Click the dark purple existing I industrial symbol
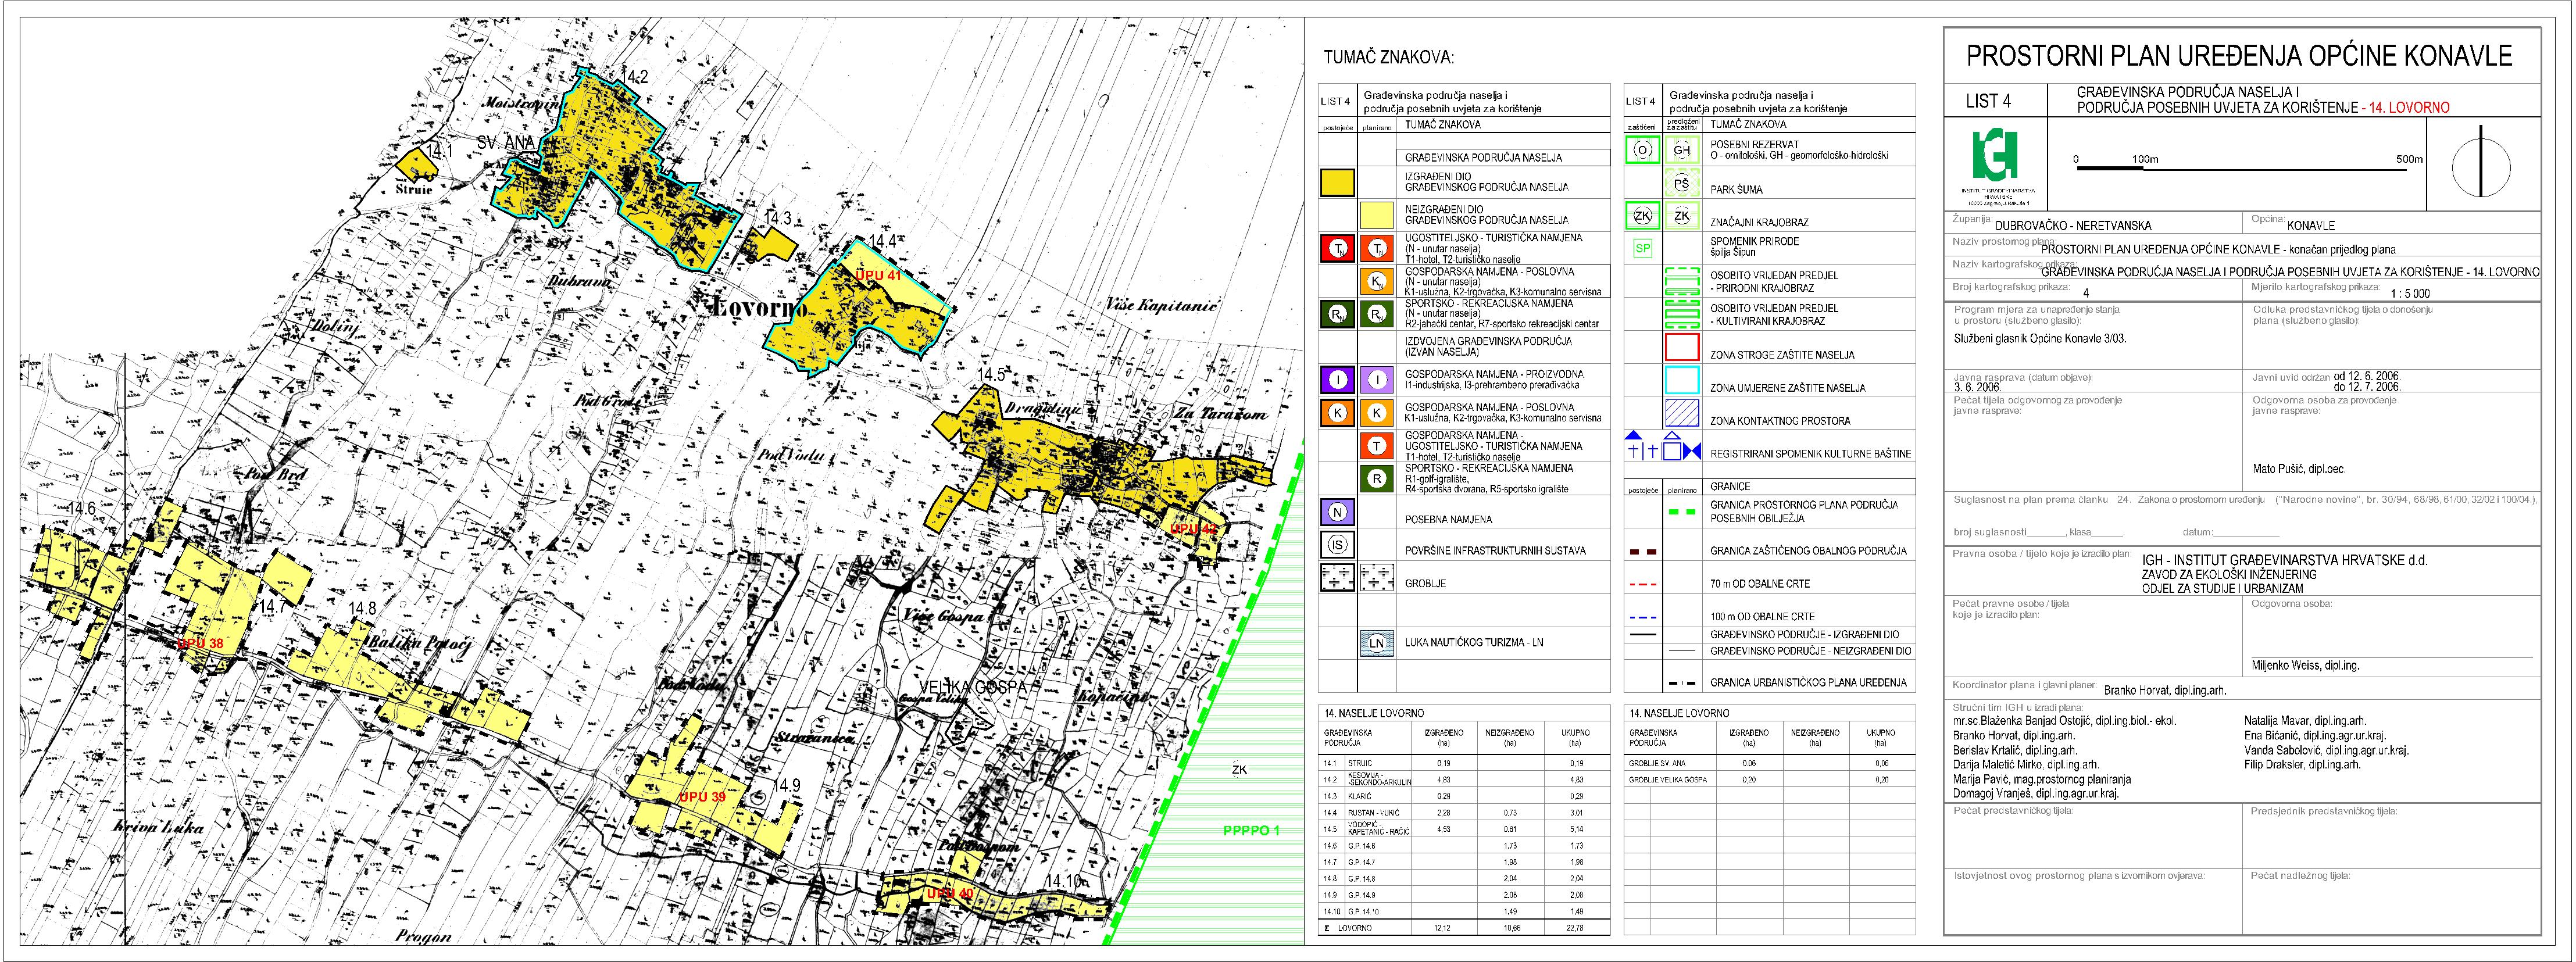 click(1337, 379)
